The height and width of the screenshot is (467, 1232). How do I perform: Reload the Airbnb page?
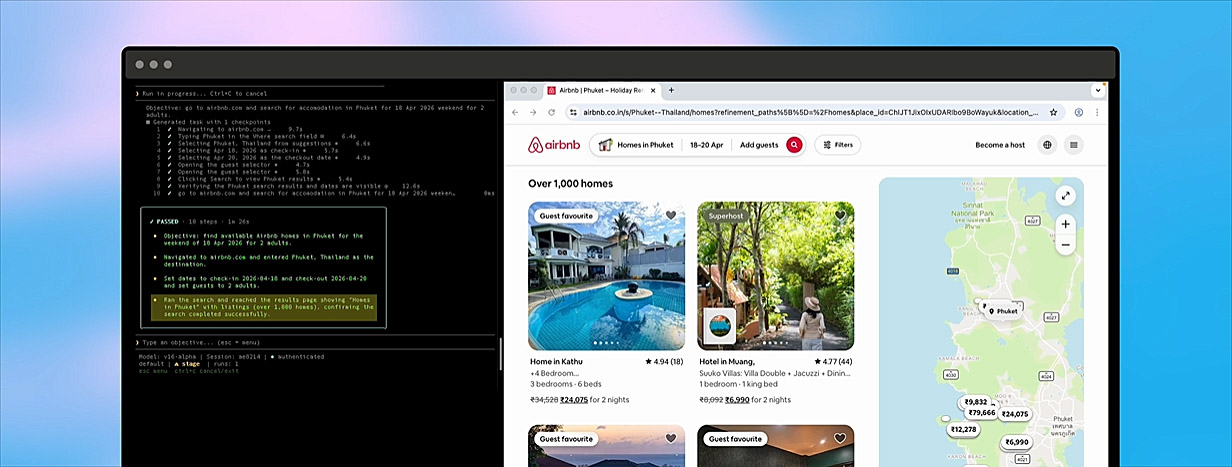(x=553, y=112)
